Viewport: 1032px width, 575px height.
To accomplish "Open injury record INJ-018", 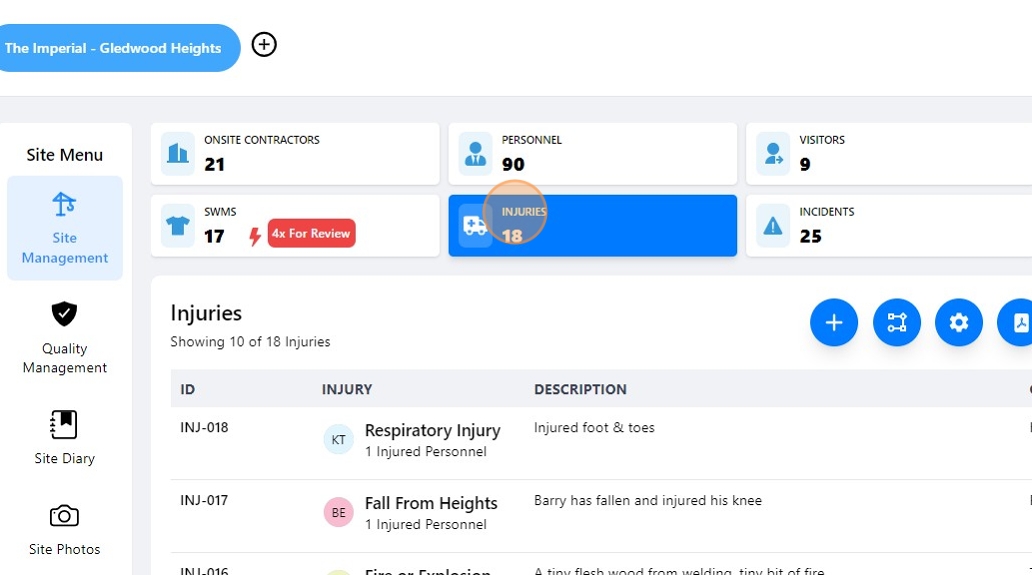I will [205, 428].
